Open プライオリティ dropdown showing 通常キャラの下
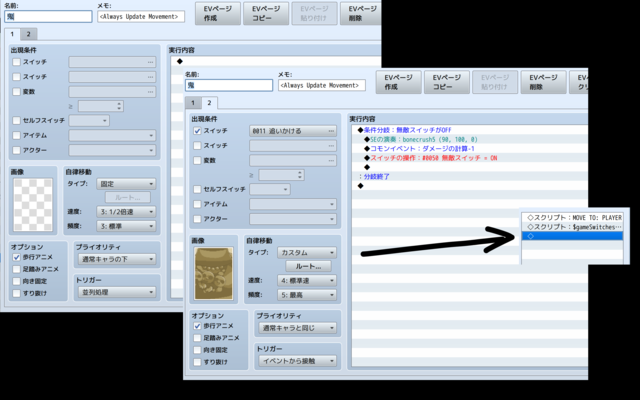This screenshot has width=640, height=400. pos(117,259)
